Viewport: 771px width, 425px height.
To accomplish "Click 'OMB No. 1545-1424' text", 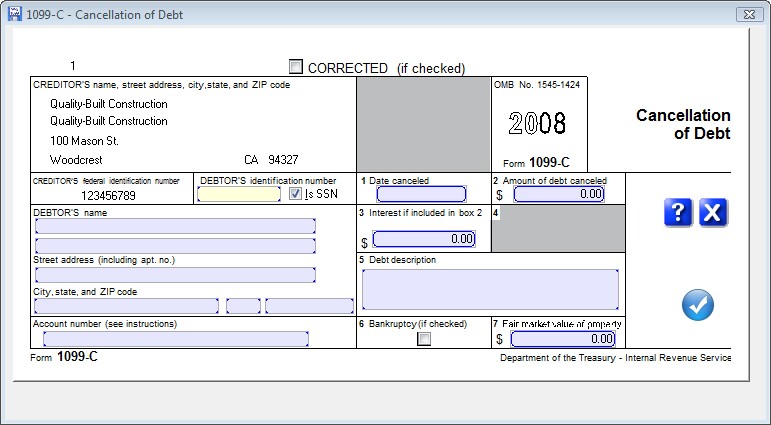I will pyautogui.click(x=537, y=85).
